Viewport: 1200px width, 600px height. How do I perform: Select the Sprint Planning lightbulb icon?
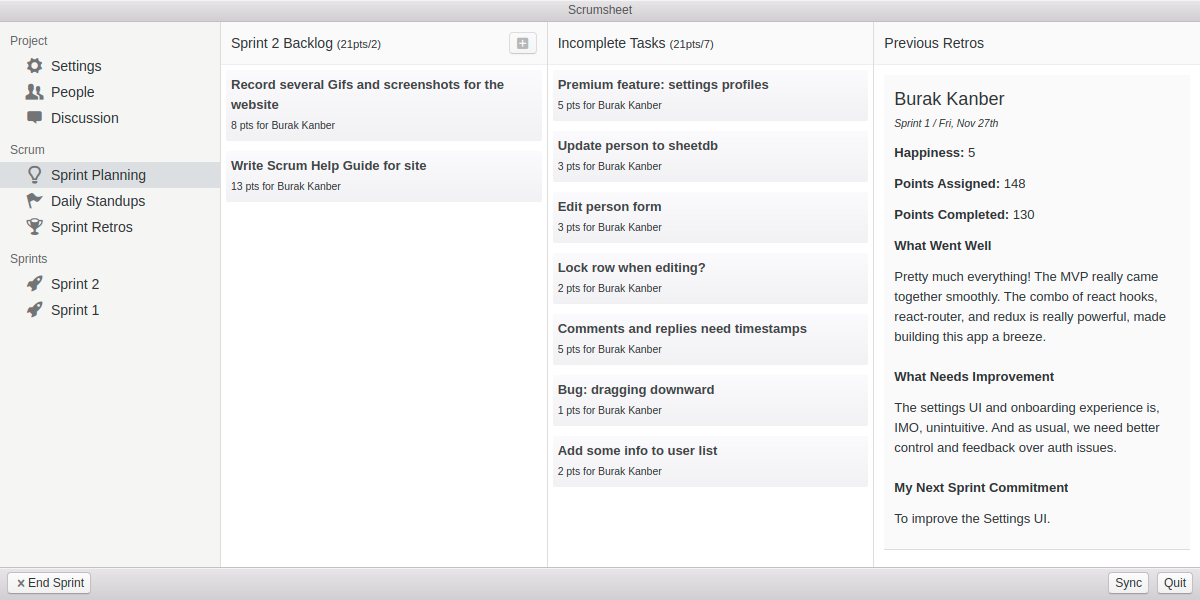(x=32, y=174)
